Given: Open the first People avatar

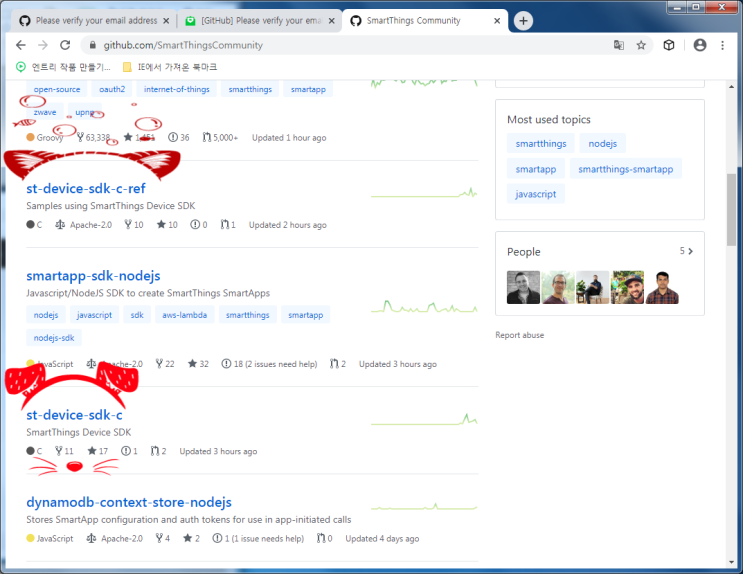Looking at the screenshot, I should [523, 287].
